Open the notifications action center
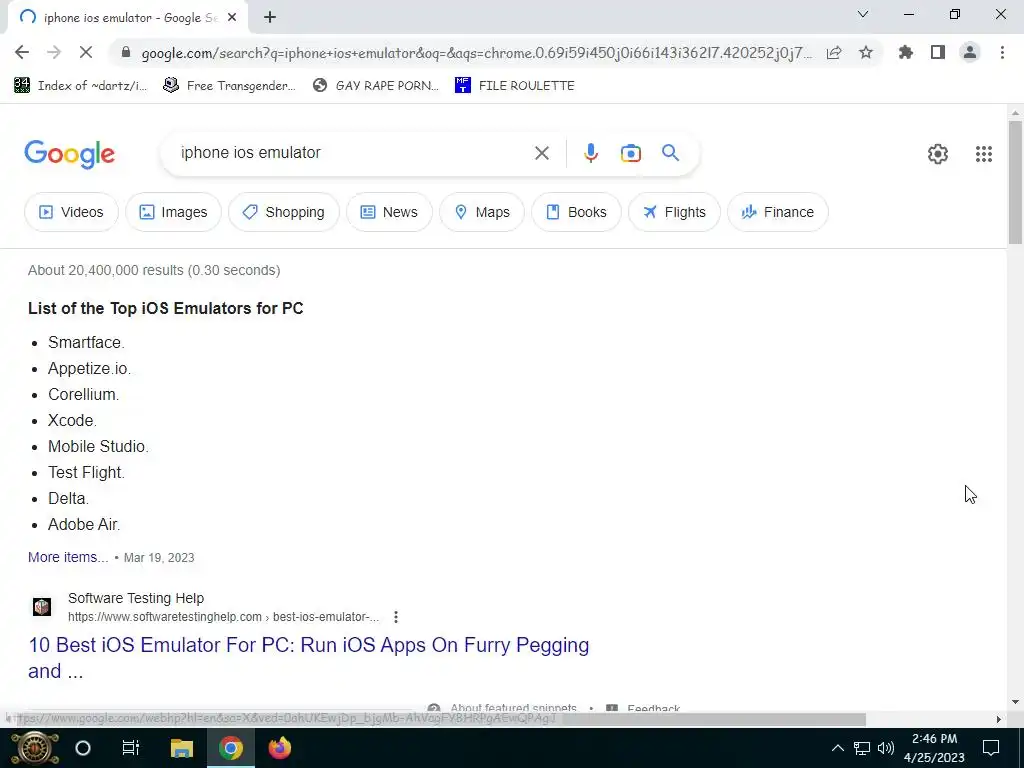1024x768 pixels. pos(991,748)
